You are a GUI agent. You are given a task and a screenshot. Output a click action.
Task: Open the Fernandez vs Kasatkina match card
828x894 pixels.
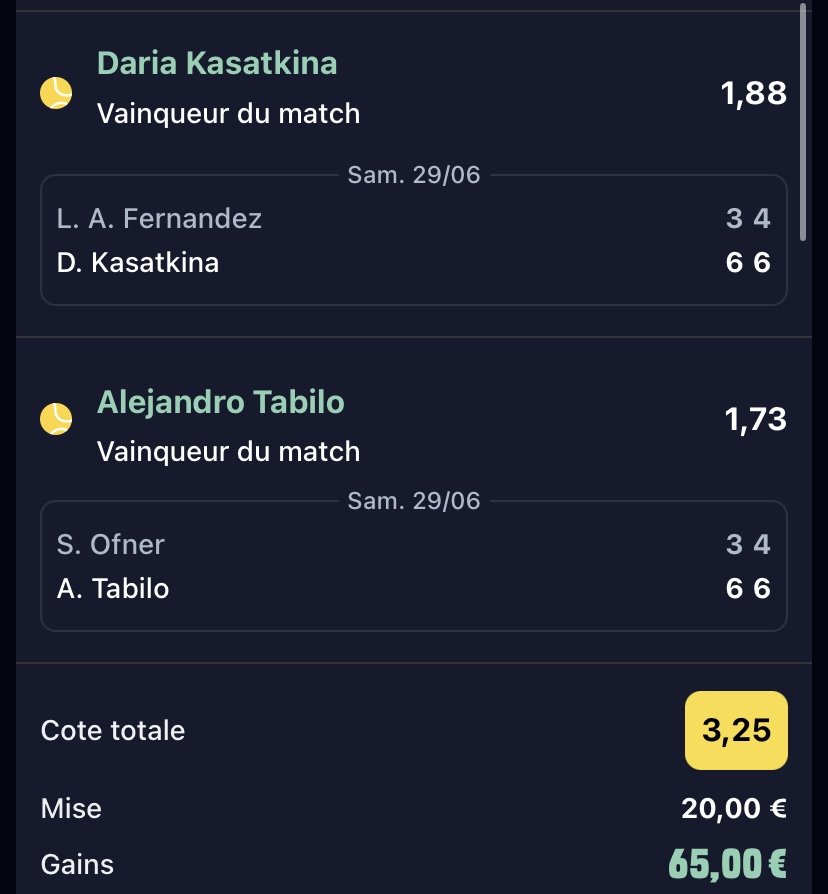(414, 240)
